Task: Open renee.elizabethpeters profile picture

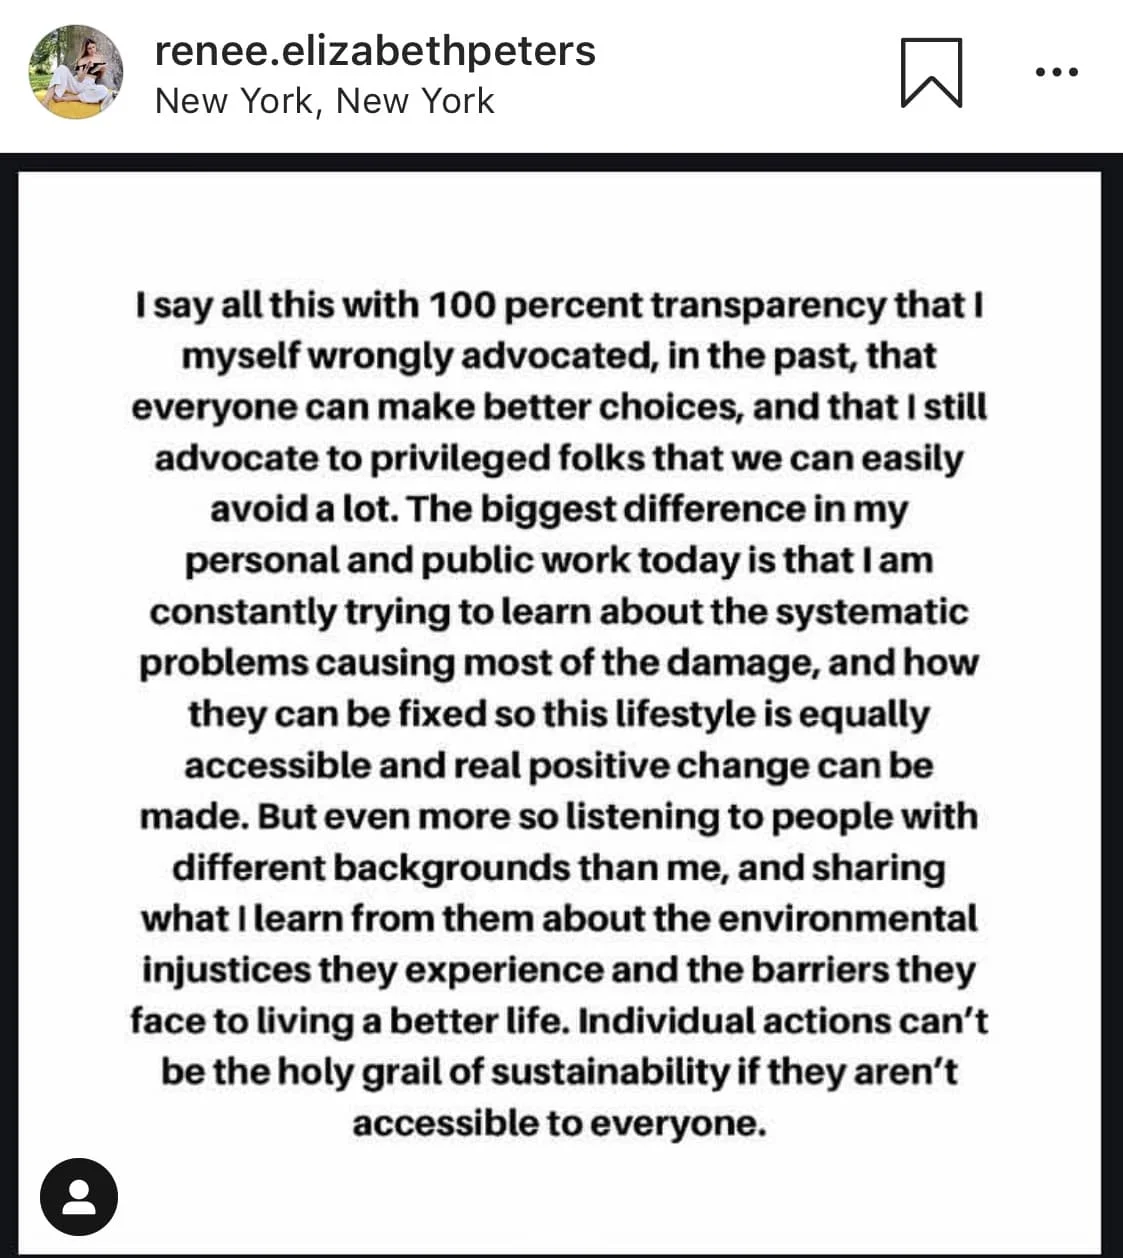Action: (77, 73)
